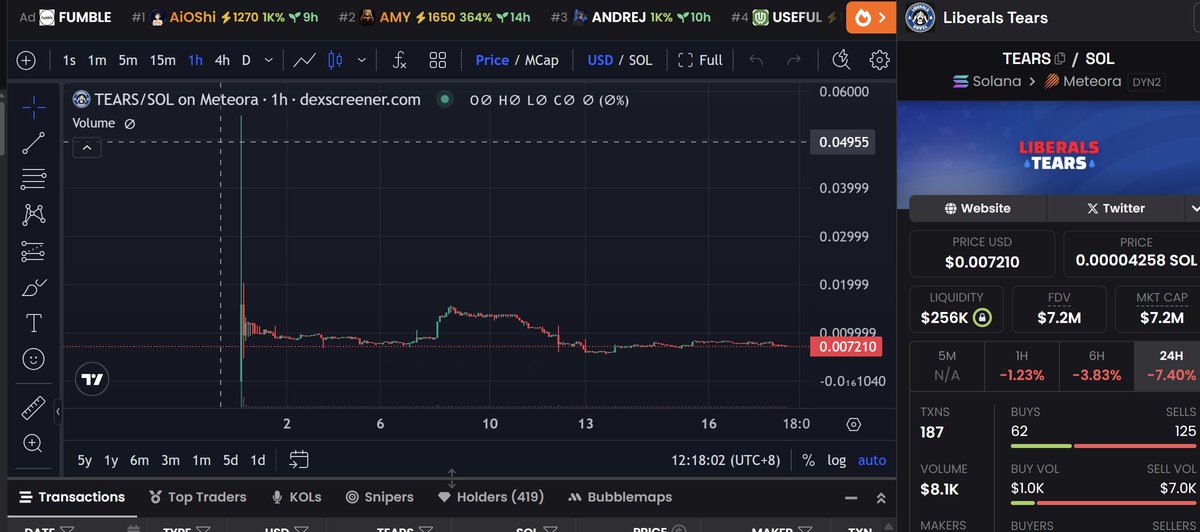Click the orange fire trending button
Screen dimensions: 1200x532
click(x=872, y=17)
